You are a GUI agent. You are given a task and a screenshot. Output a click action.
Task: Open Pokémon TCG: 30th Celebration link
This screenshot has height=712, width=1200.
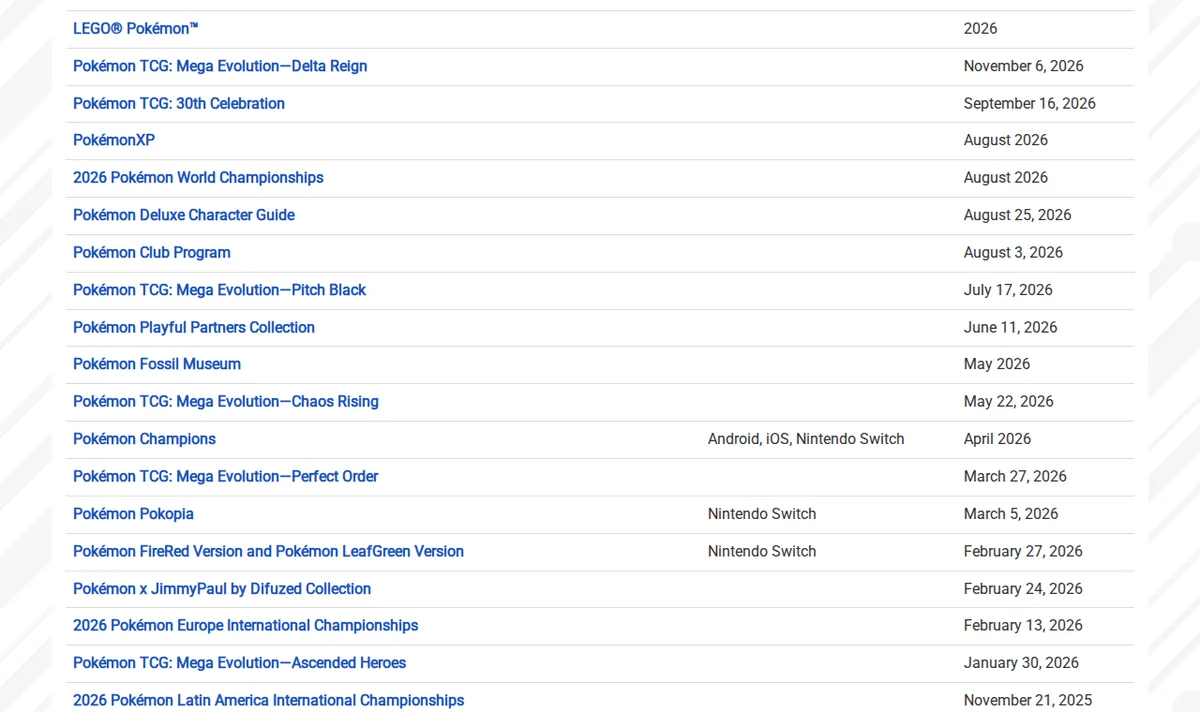pyautogui.click(x=179, y=103)
